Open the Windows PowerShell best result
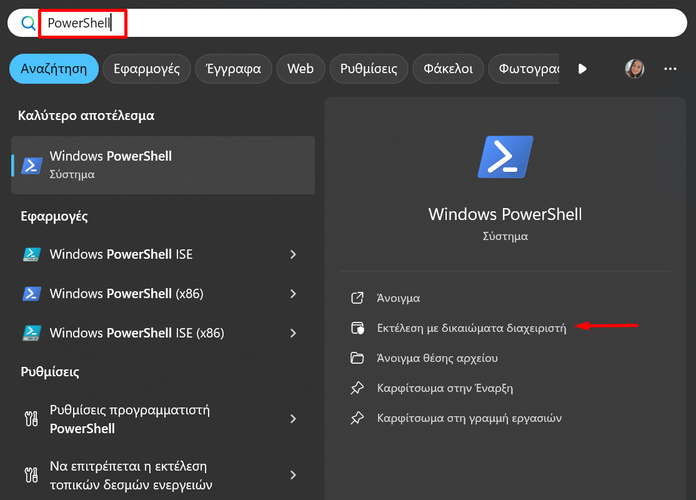 click(x=163, y=165)
